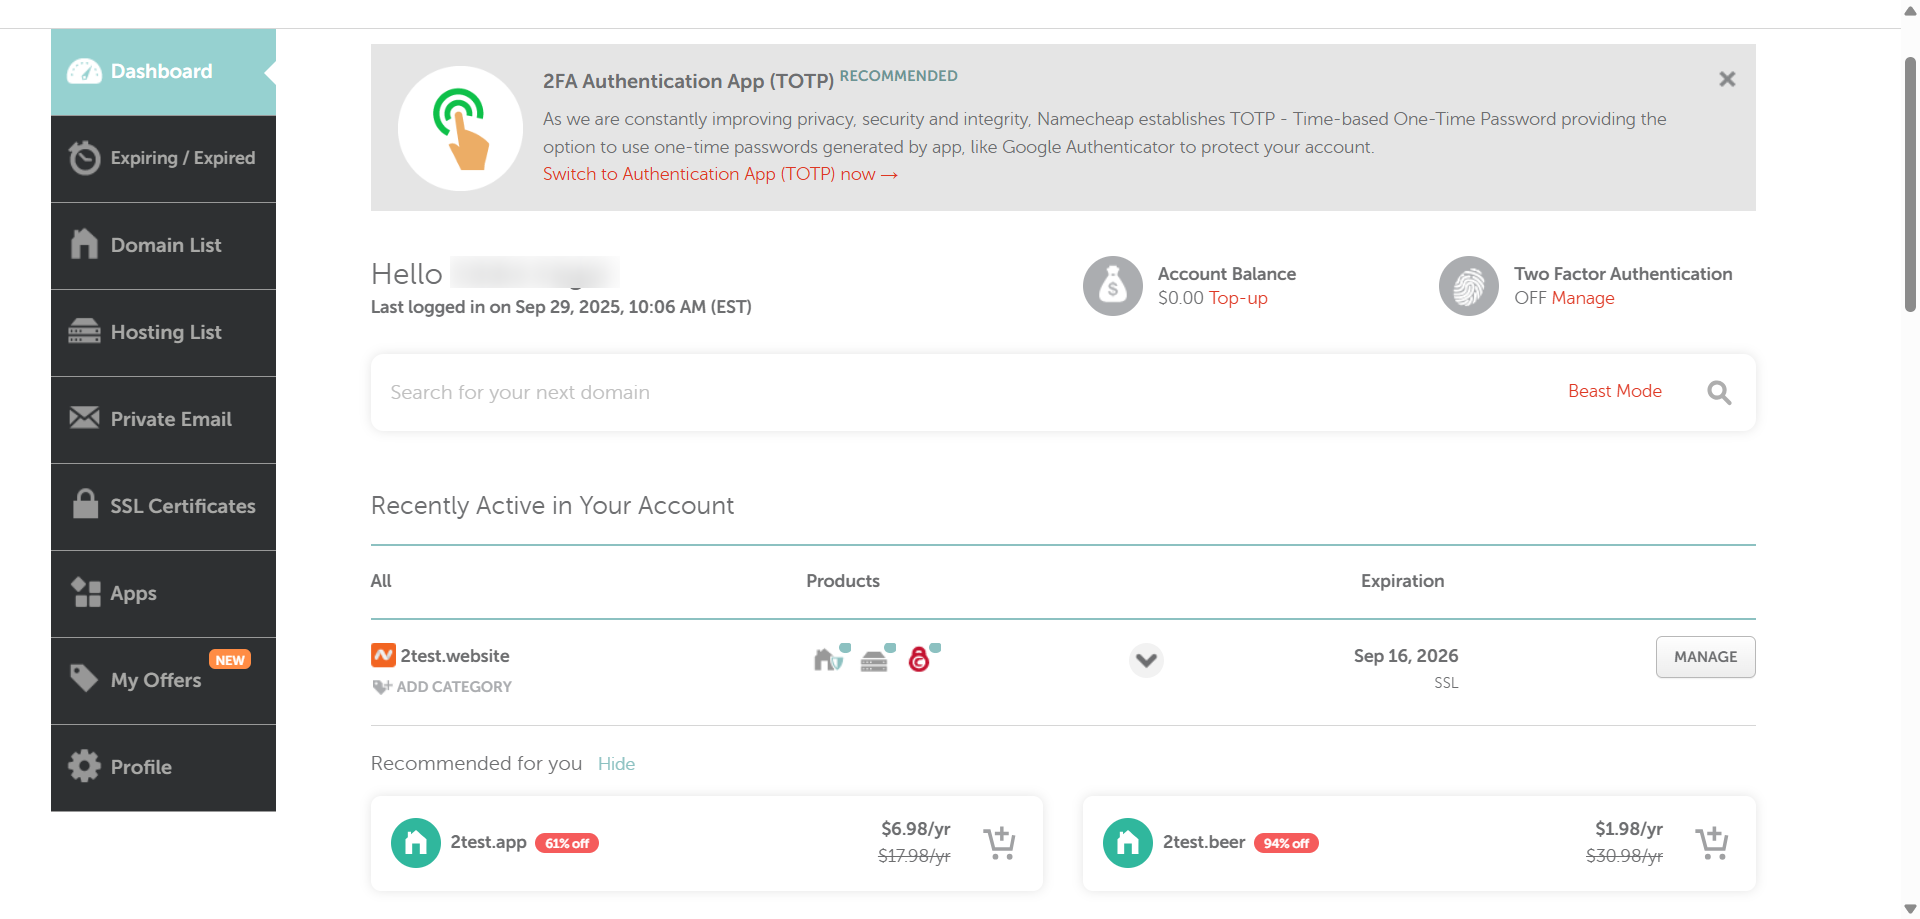
Task: Click the Products column header
Action: pos(843,581)
